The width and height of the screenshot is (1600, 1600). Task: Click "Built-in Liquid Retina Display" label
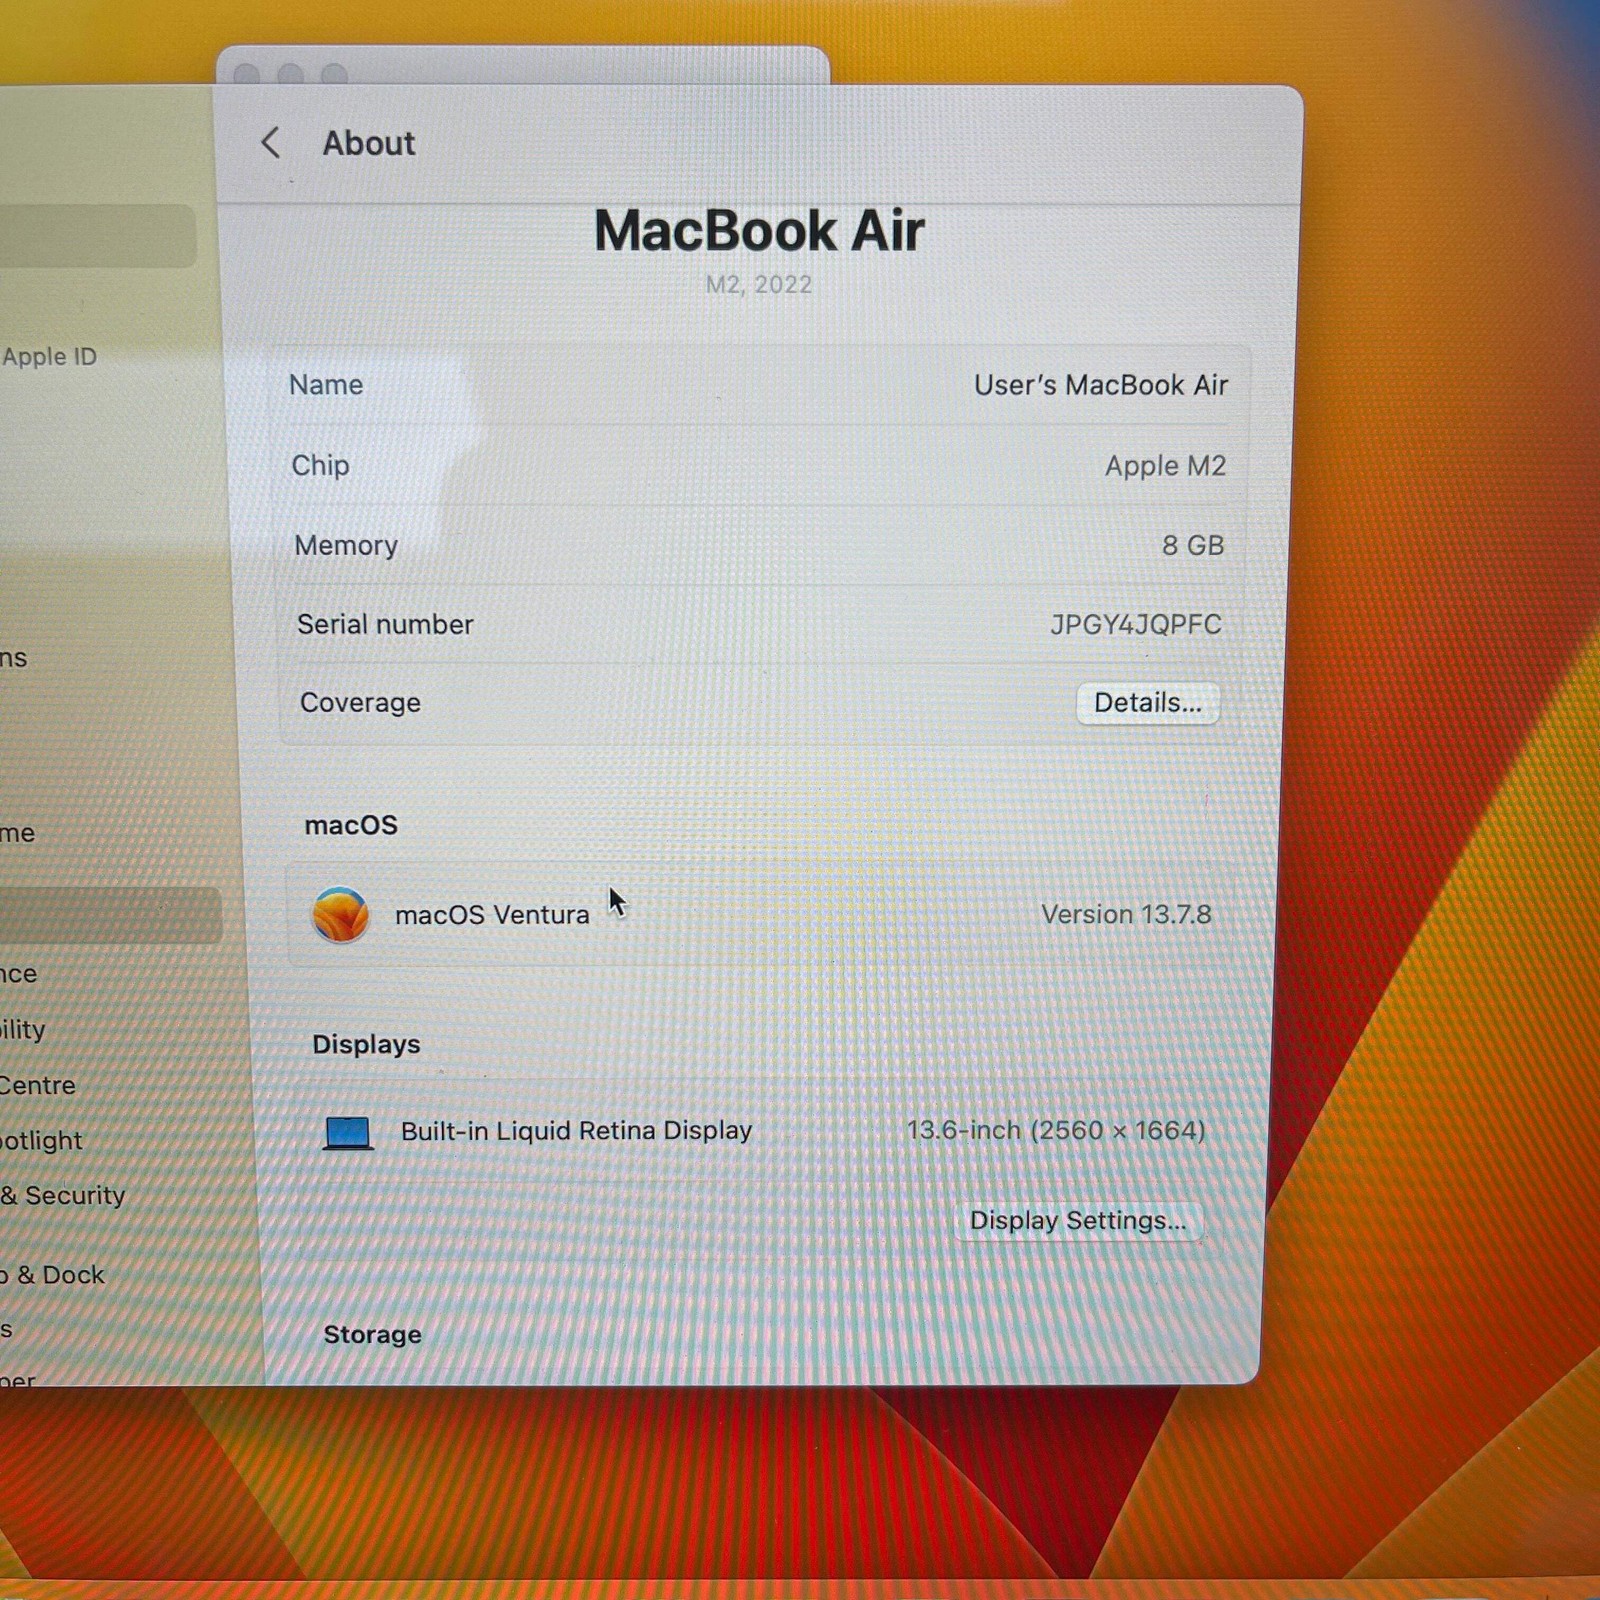(576, 1131)
